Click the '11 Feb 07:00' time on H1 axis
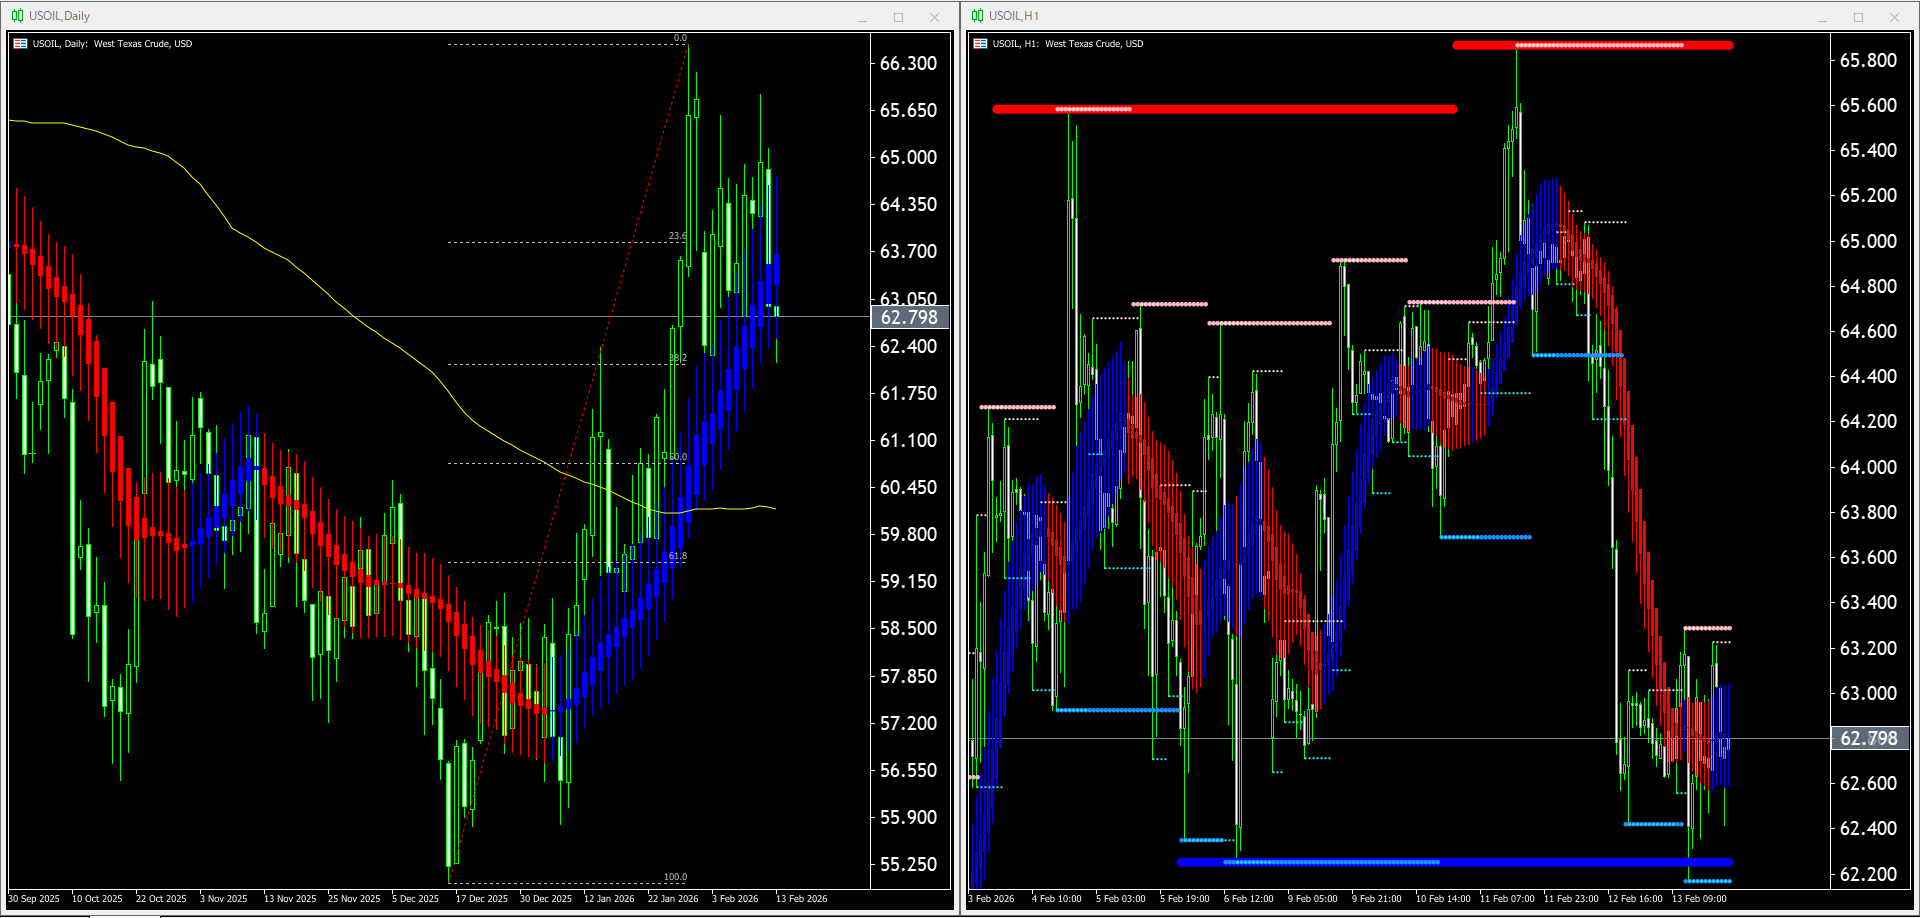The height and width of the screenshot is (918, 1920). 1507,899
